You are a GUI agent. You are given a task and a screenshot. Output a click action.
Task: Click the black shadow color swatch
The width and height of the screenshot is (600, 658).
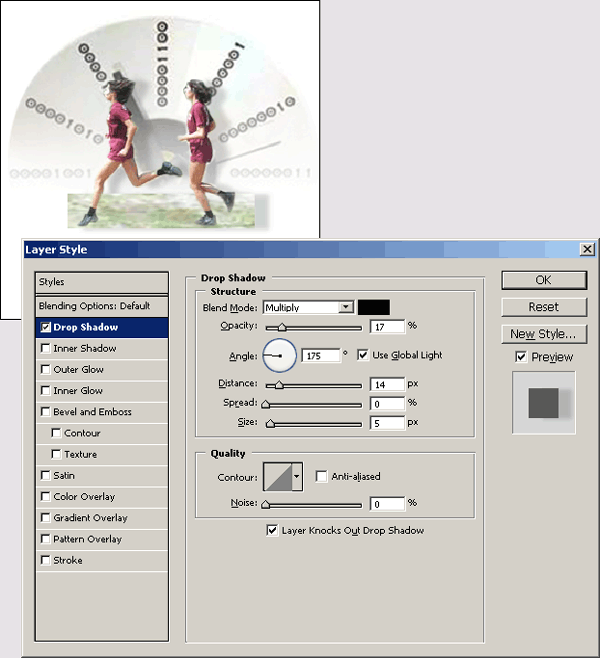[x=374, y=307]
